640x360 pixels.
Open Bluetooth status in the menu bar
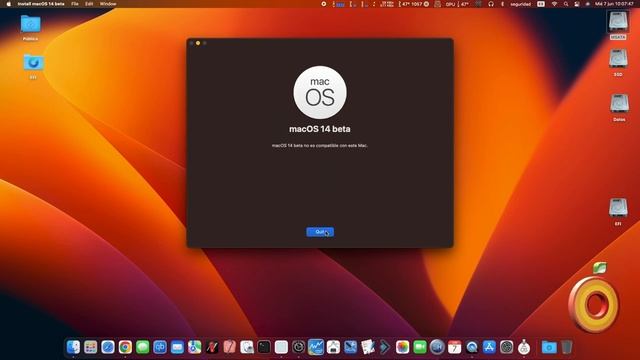(502, 4)
